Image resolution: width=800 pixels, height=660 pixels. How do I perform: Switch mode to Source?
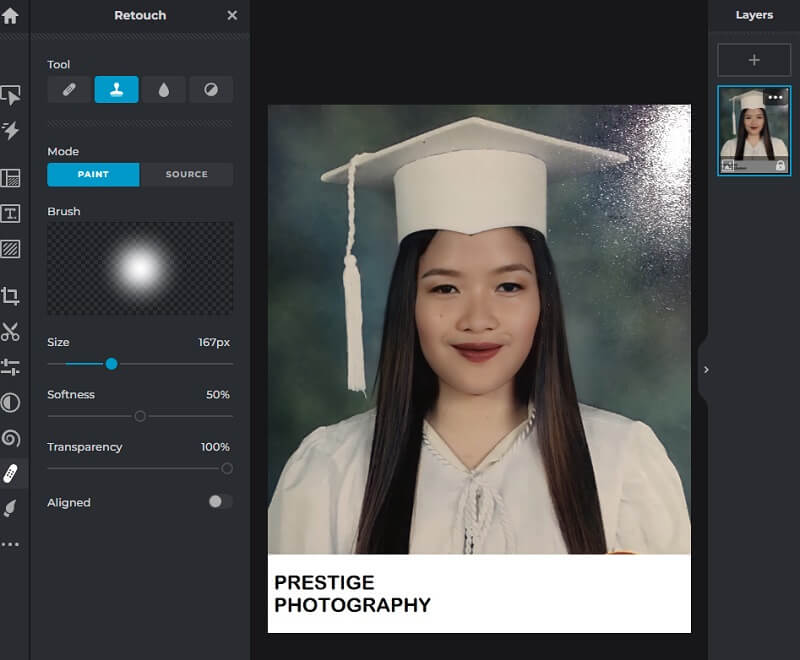click(x=186, y=174)
